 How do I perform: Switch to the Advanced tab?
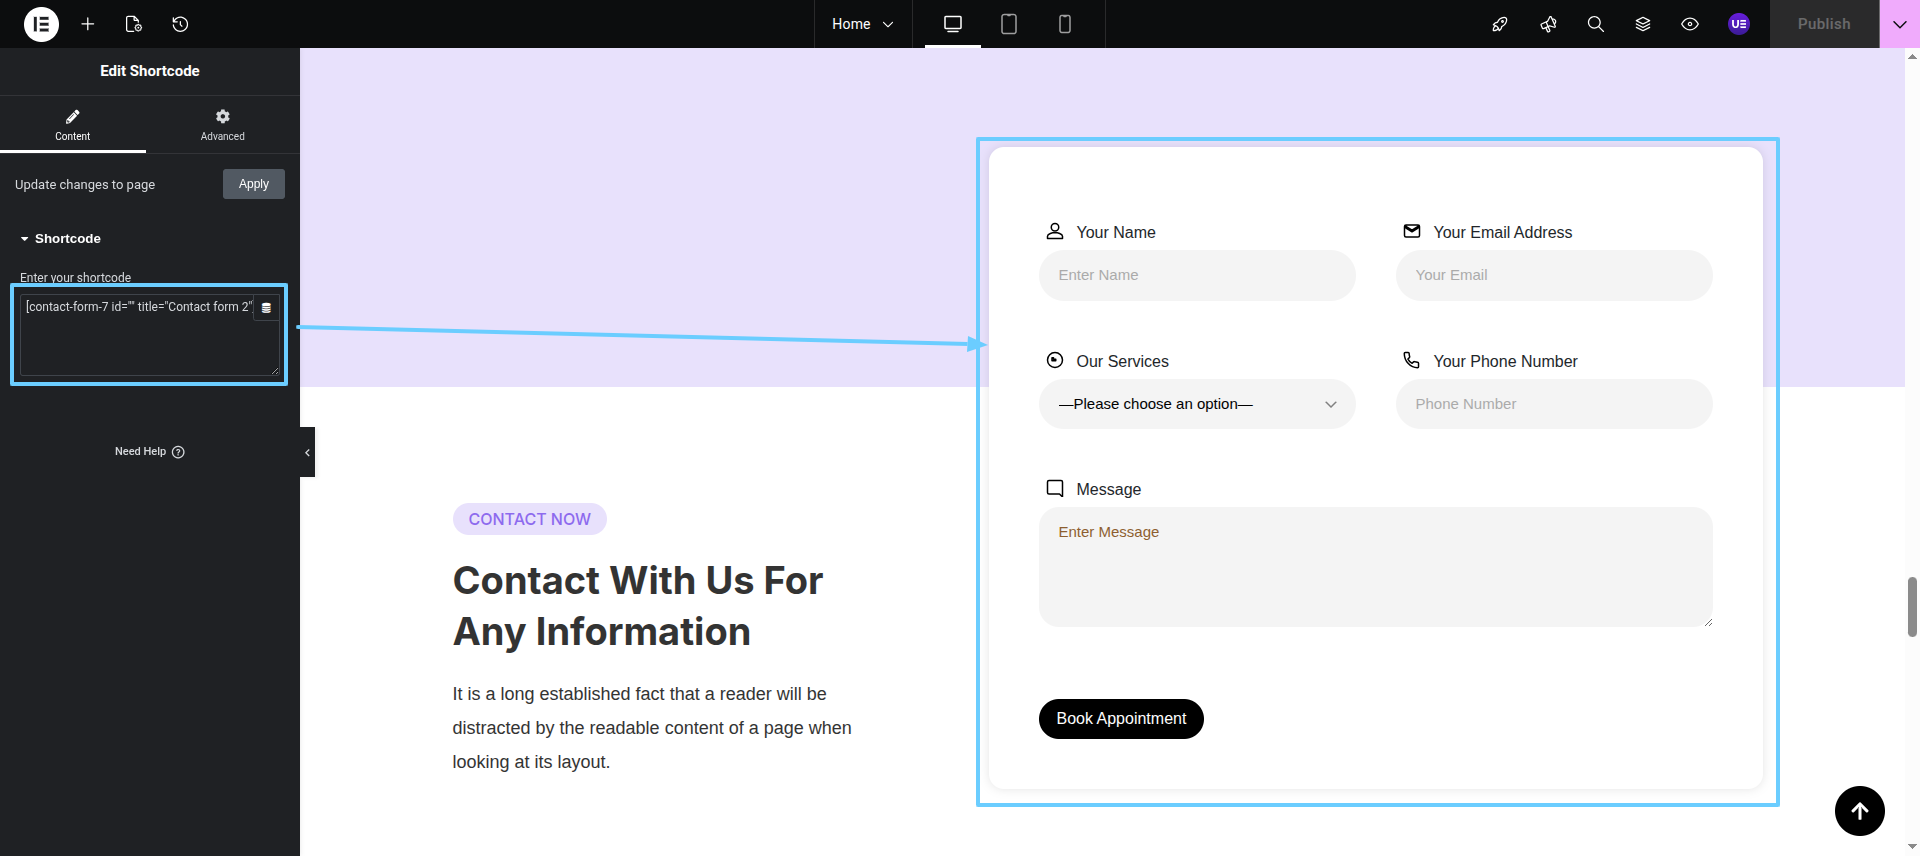tap(222, 125)
